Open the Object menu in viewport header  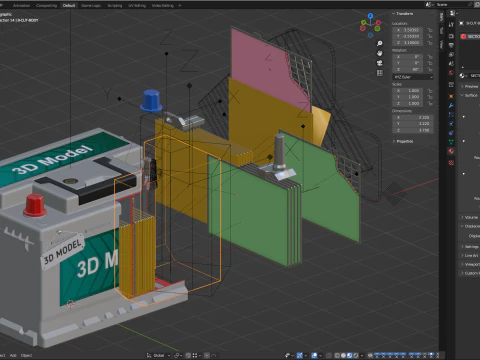(26, 355)
